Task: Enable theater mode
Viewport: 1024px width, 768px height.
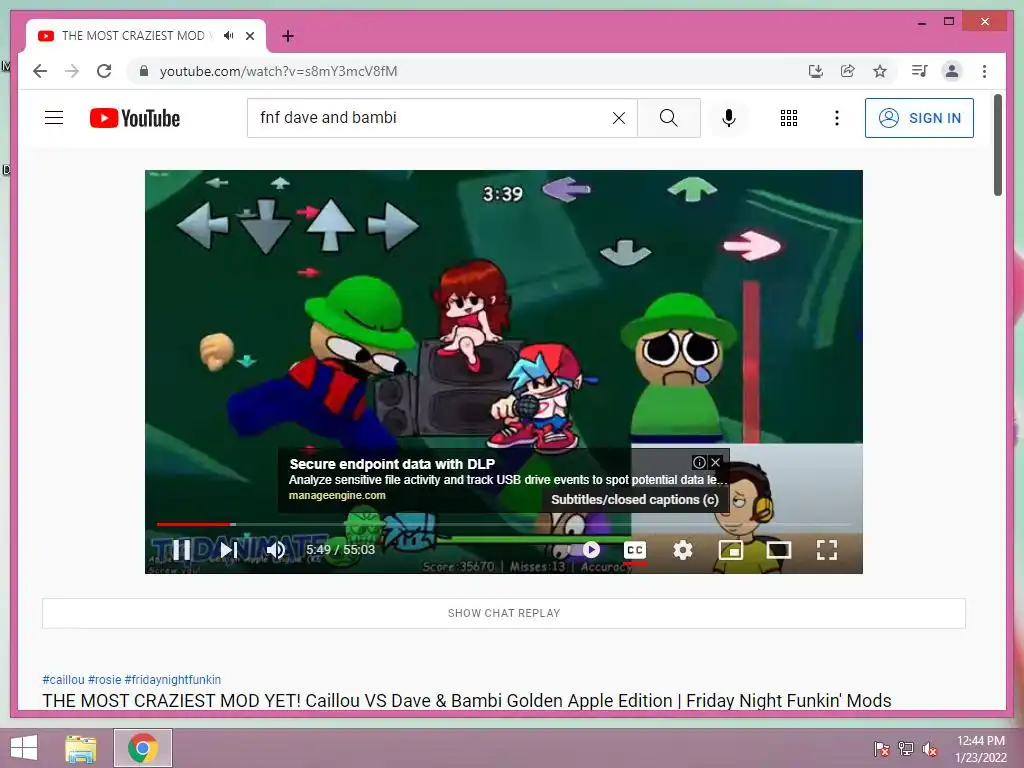Action: click(x=778, y=550)
